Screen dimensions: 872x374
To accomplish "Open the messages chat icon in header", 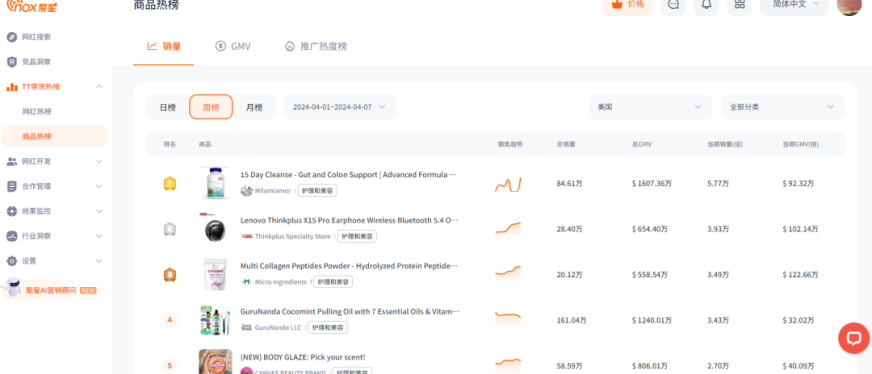I will click(x=673, y=4).
